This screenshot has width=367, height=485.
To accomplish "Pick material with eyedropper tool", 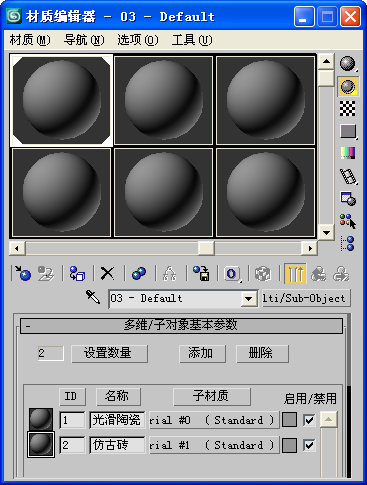I will [x=93, y=297].
